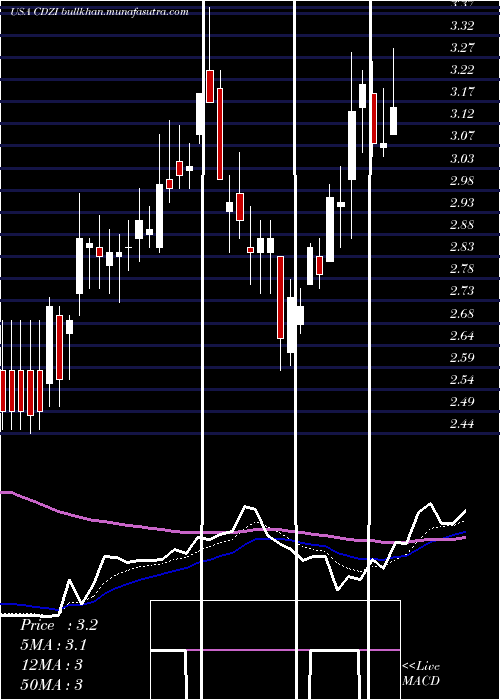
Task: Click the '5MA : 3.1' readout
Action: pos(54,645)
